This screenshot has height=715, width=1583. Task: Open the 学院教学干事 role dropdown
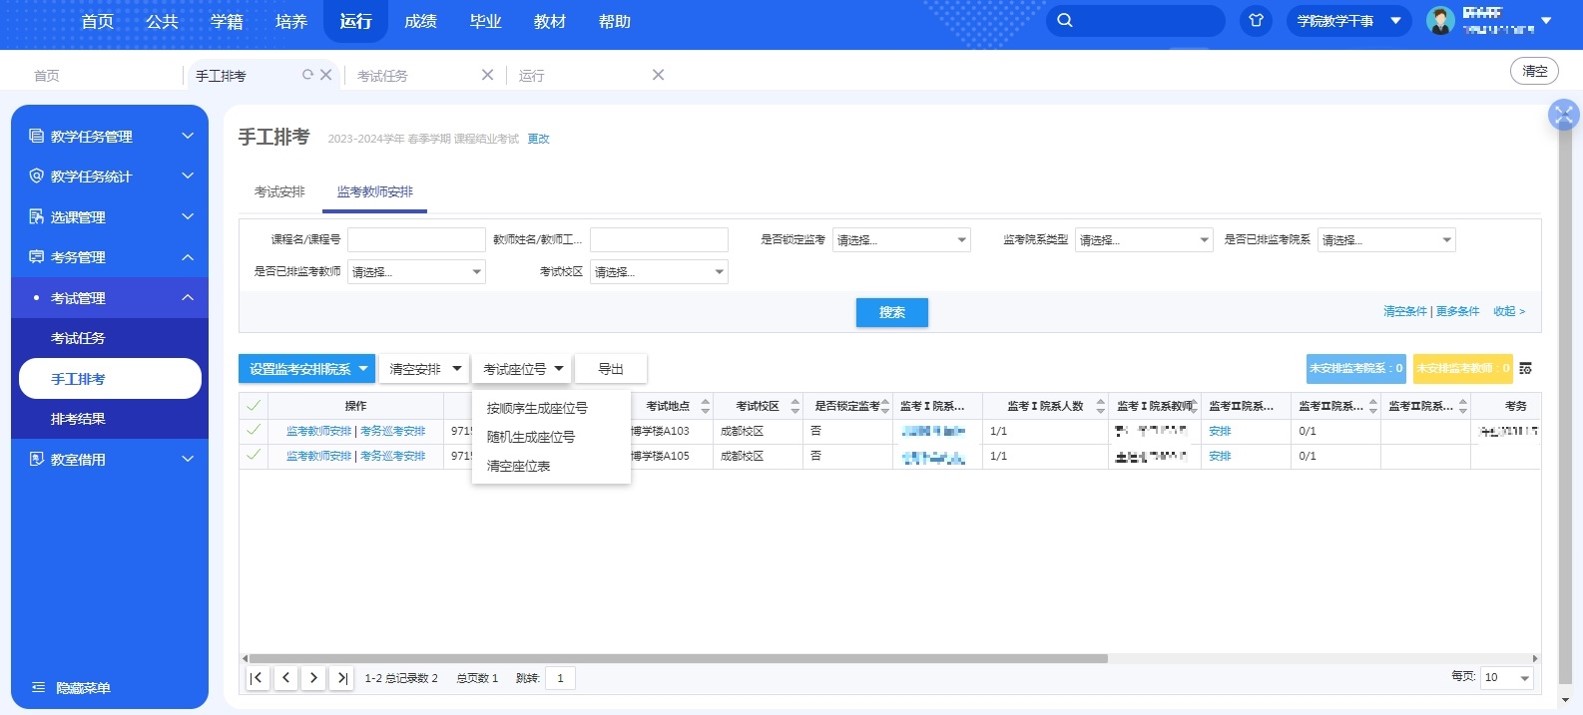pos(1348,20)
